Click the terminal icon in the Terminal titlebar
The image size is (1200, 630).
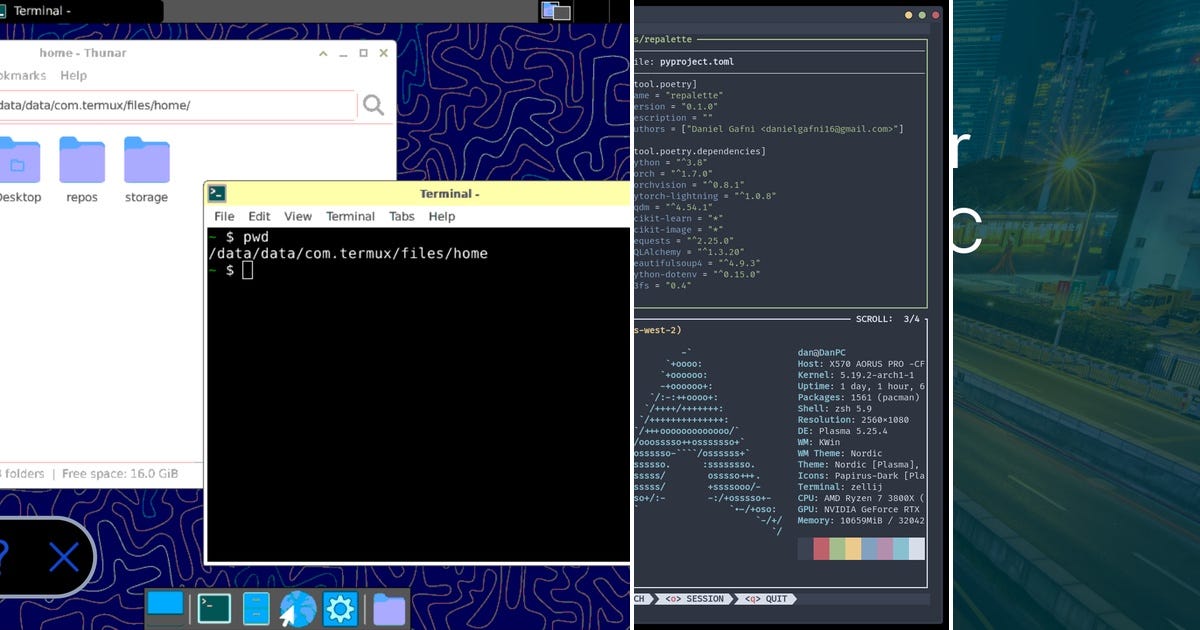(218, 194)
